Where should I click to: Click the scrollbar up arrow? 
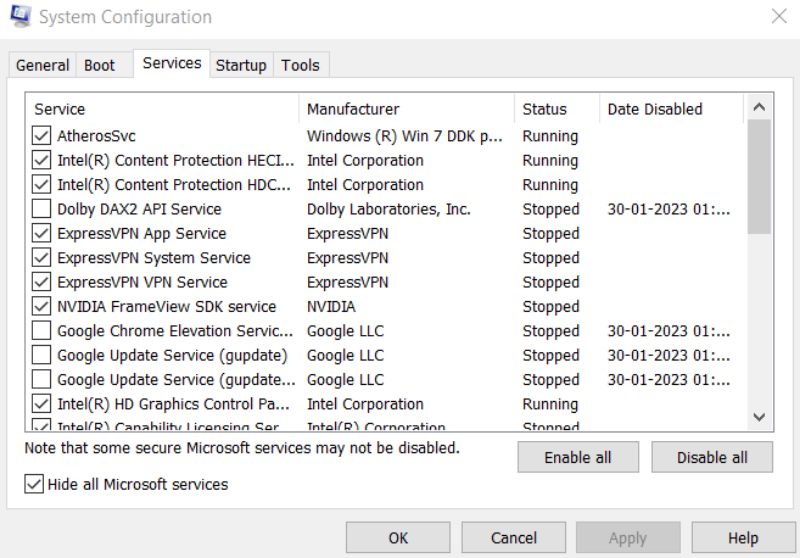click(759, 107)
